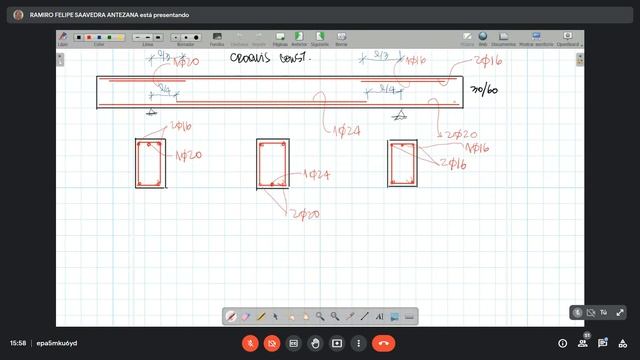The image size is (640, 360).
Task: Open left side panel tab
Action: coord(60,60)
